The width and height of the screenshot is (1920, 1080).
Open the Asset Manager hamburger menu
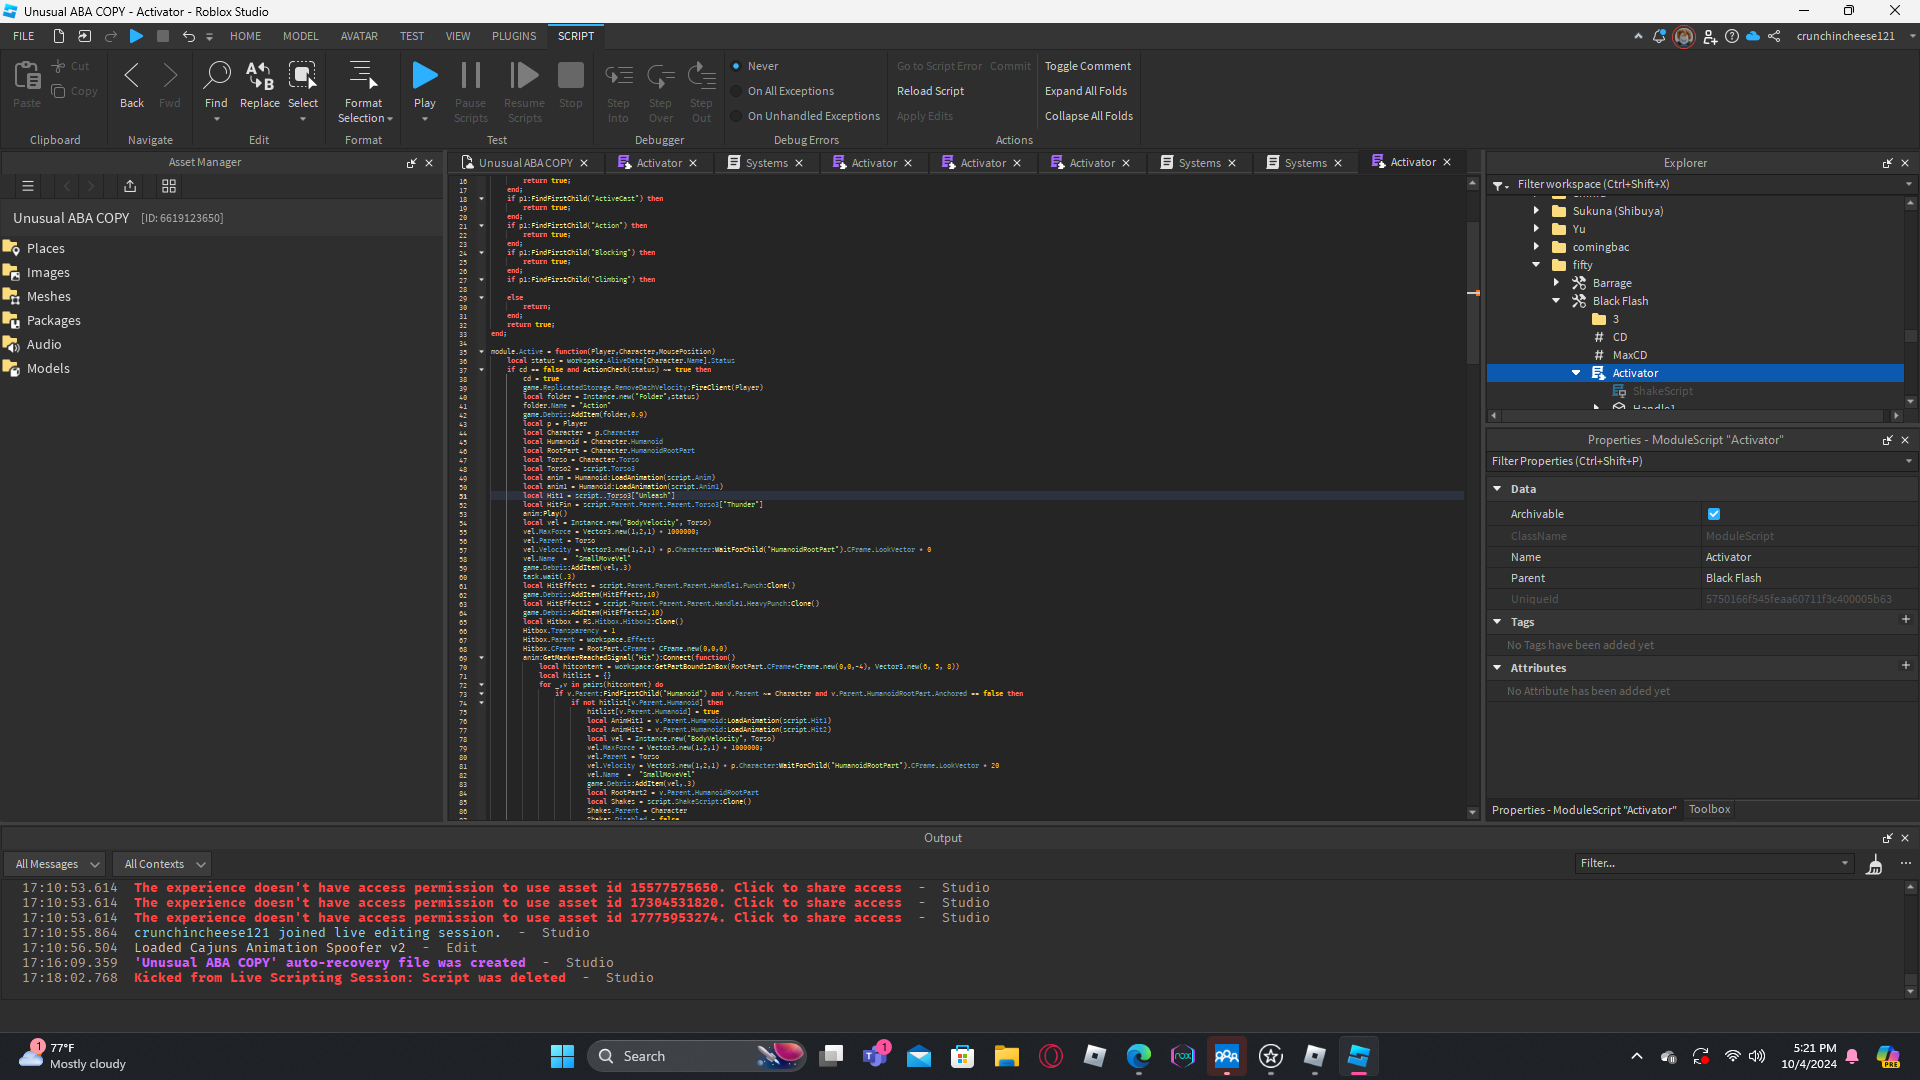point(28,186)
